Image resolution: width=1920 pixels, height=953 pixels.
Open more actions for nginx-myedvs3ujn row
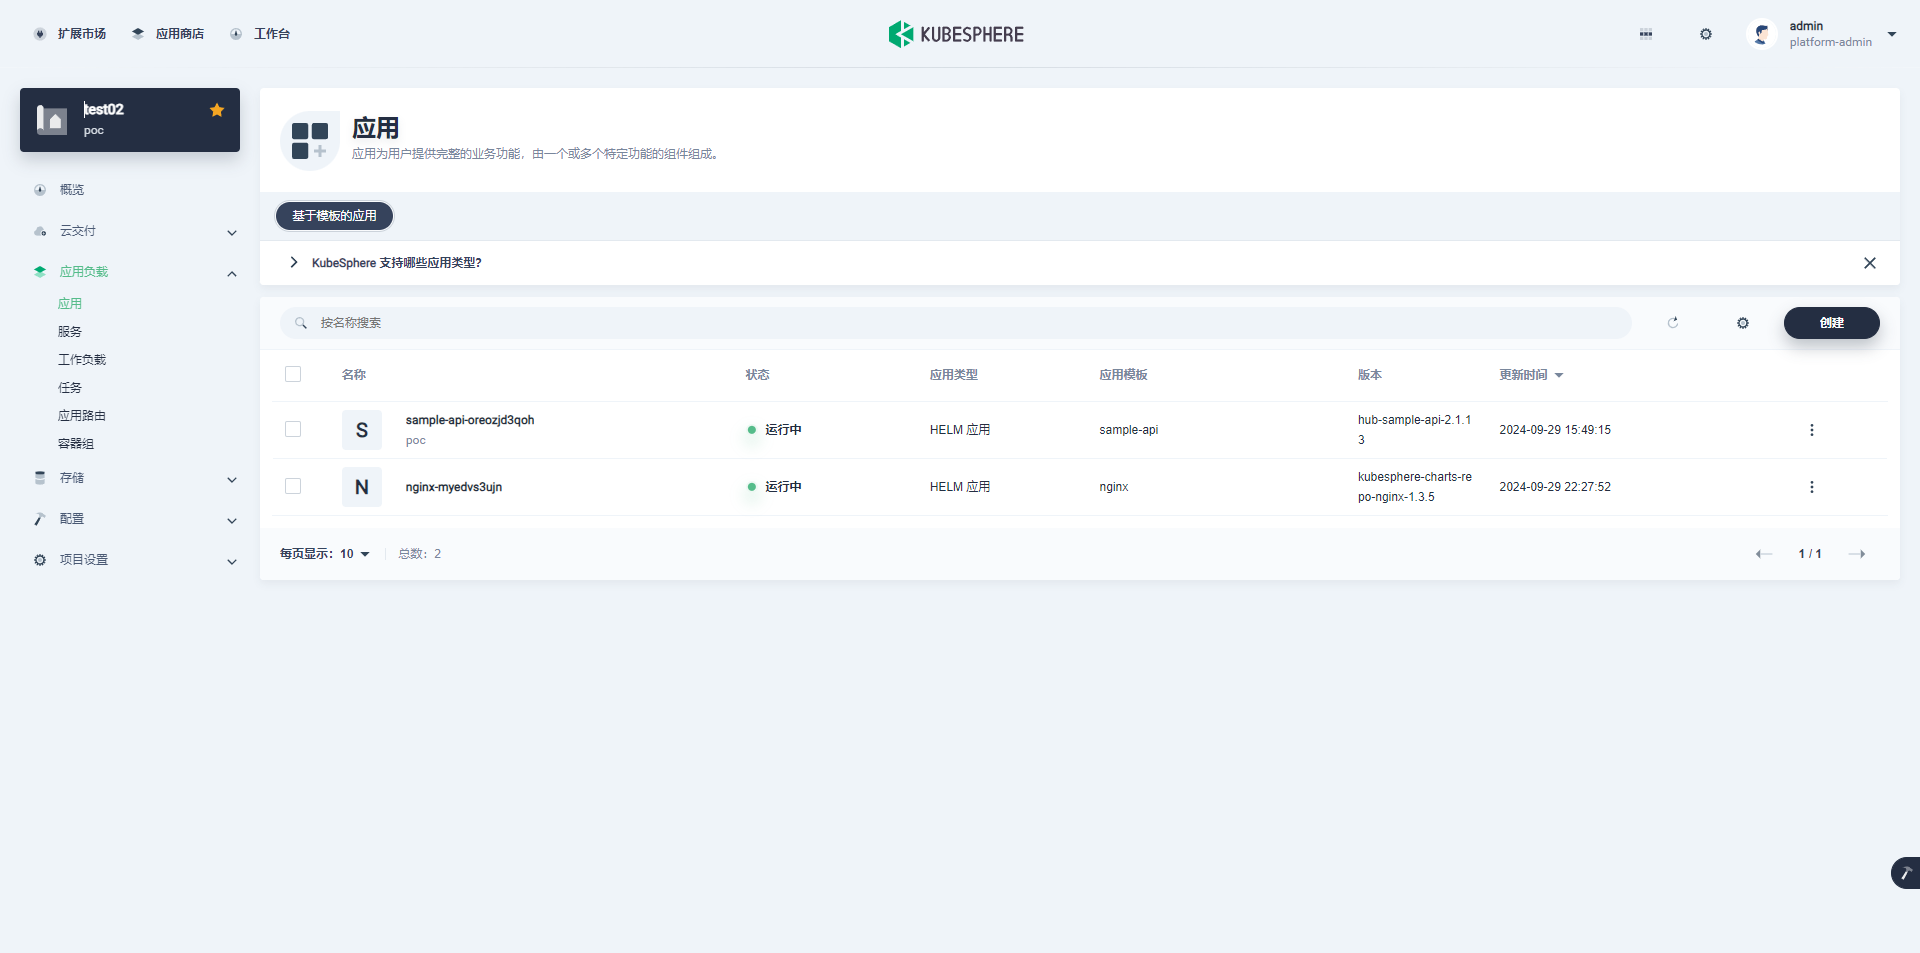click(x=1811, y=487)
